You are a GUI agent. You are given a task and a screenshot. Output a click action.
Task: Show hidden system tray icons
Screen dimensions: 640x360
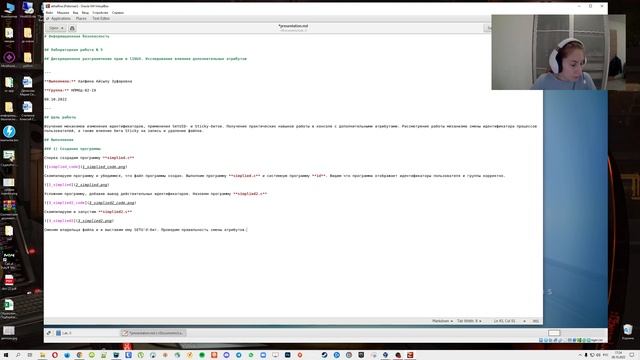tap(580, 355)
